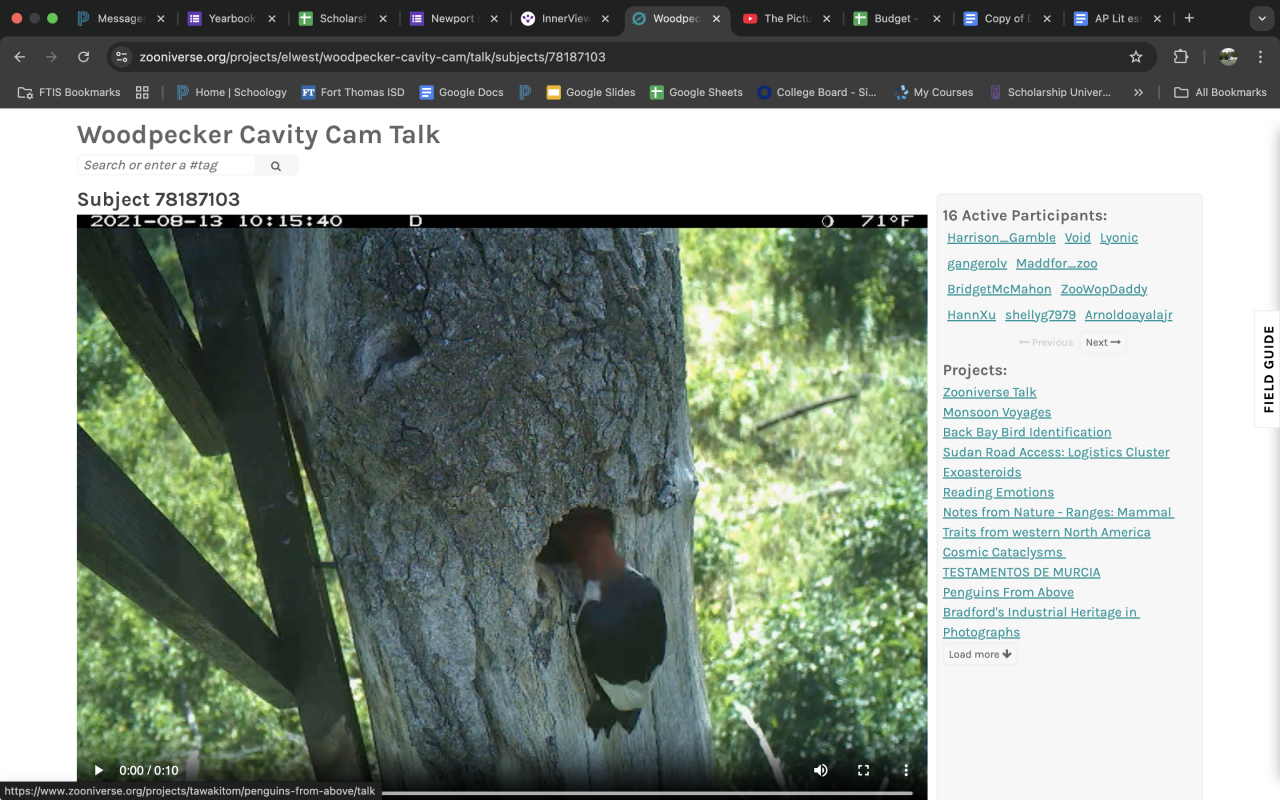The height and width of the screenshot is (800, 1280).
Task: Go forward using the browser forward arrow
Action: pyautogui.click(x=52, y=57)
